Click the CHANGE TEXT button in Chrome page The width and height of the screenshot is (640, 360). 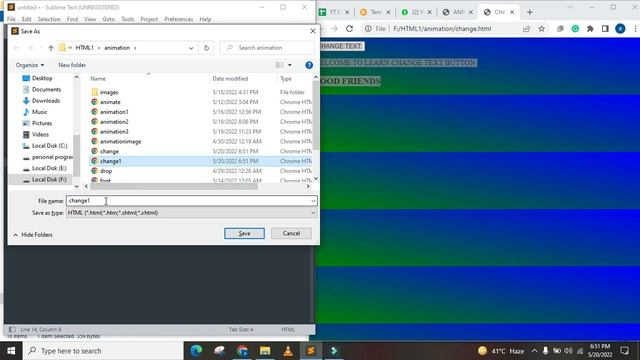(342, 46)
